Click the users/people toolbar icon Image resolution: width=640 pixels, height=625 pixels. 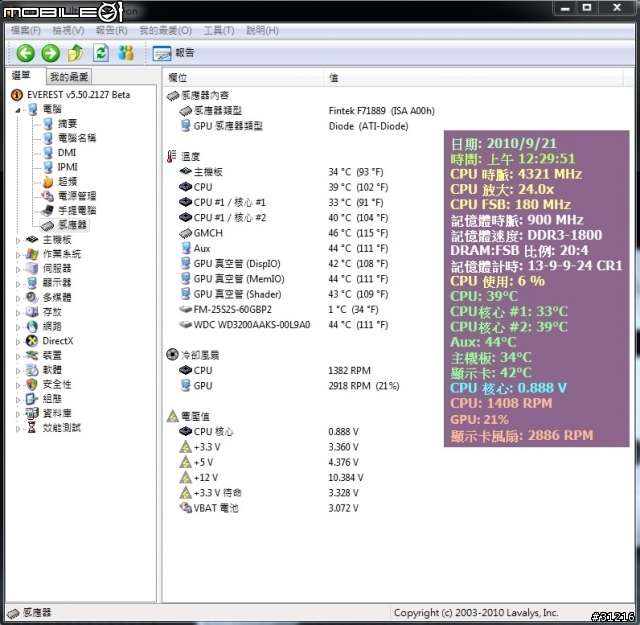tap(126, 53)
